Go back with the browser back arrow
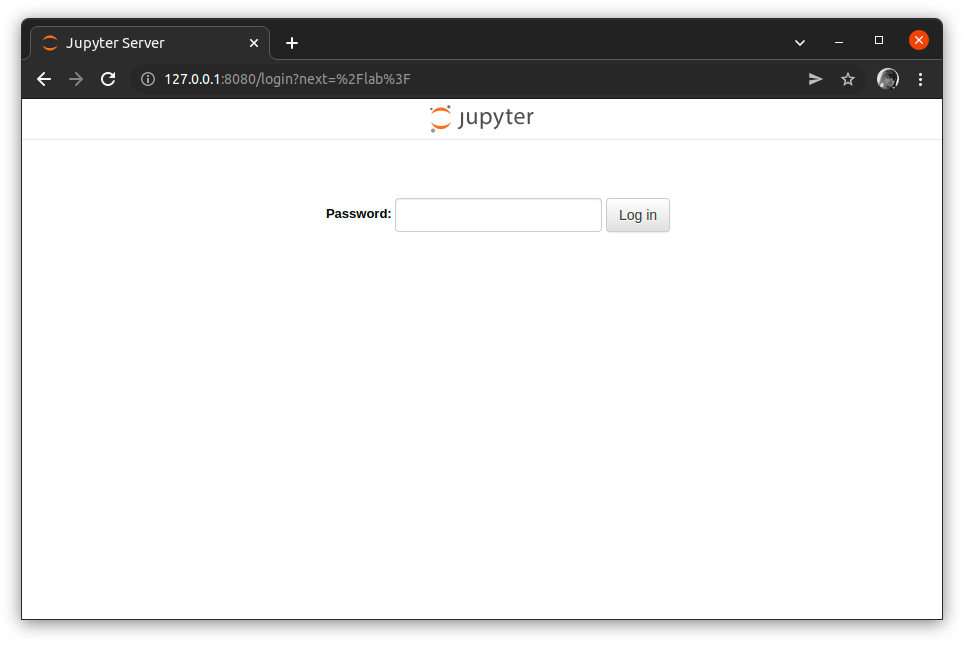Image resolution: width=965 pixels, height=645 pixels. pyautogui.click(x=44, y=79)
